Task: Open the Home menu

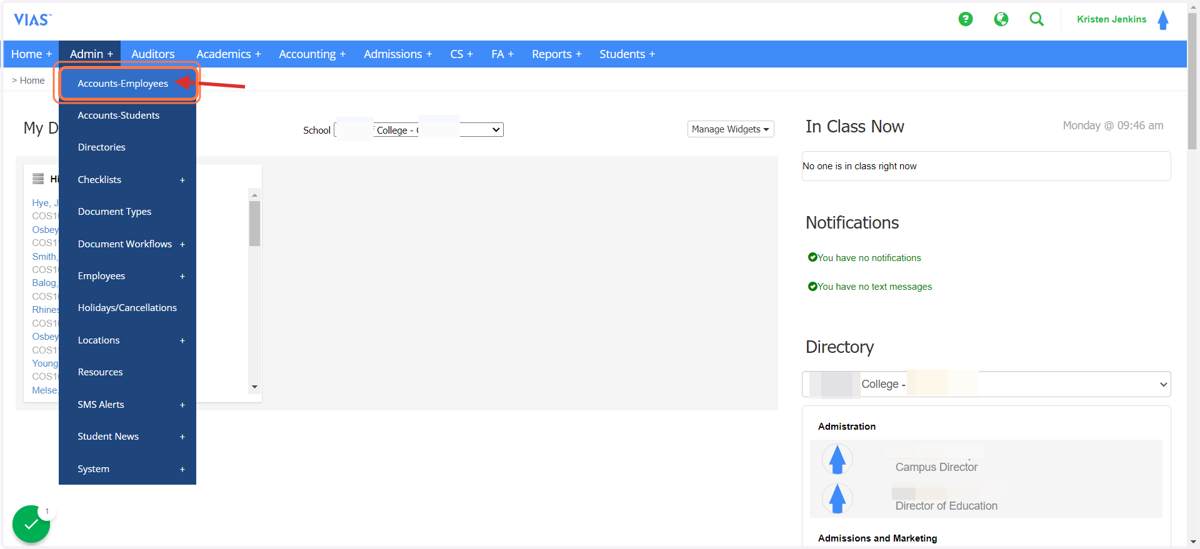Action: click(31, 54)
